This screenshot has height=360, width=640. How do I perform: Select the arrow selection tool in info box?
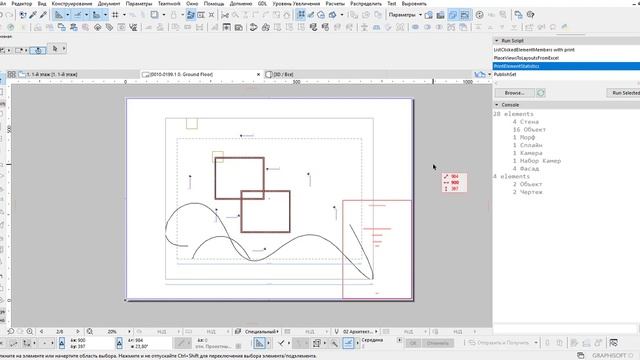click(55, 49)
